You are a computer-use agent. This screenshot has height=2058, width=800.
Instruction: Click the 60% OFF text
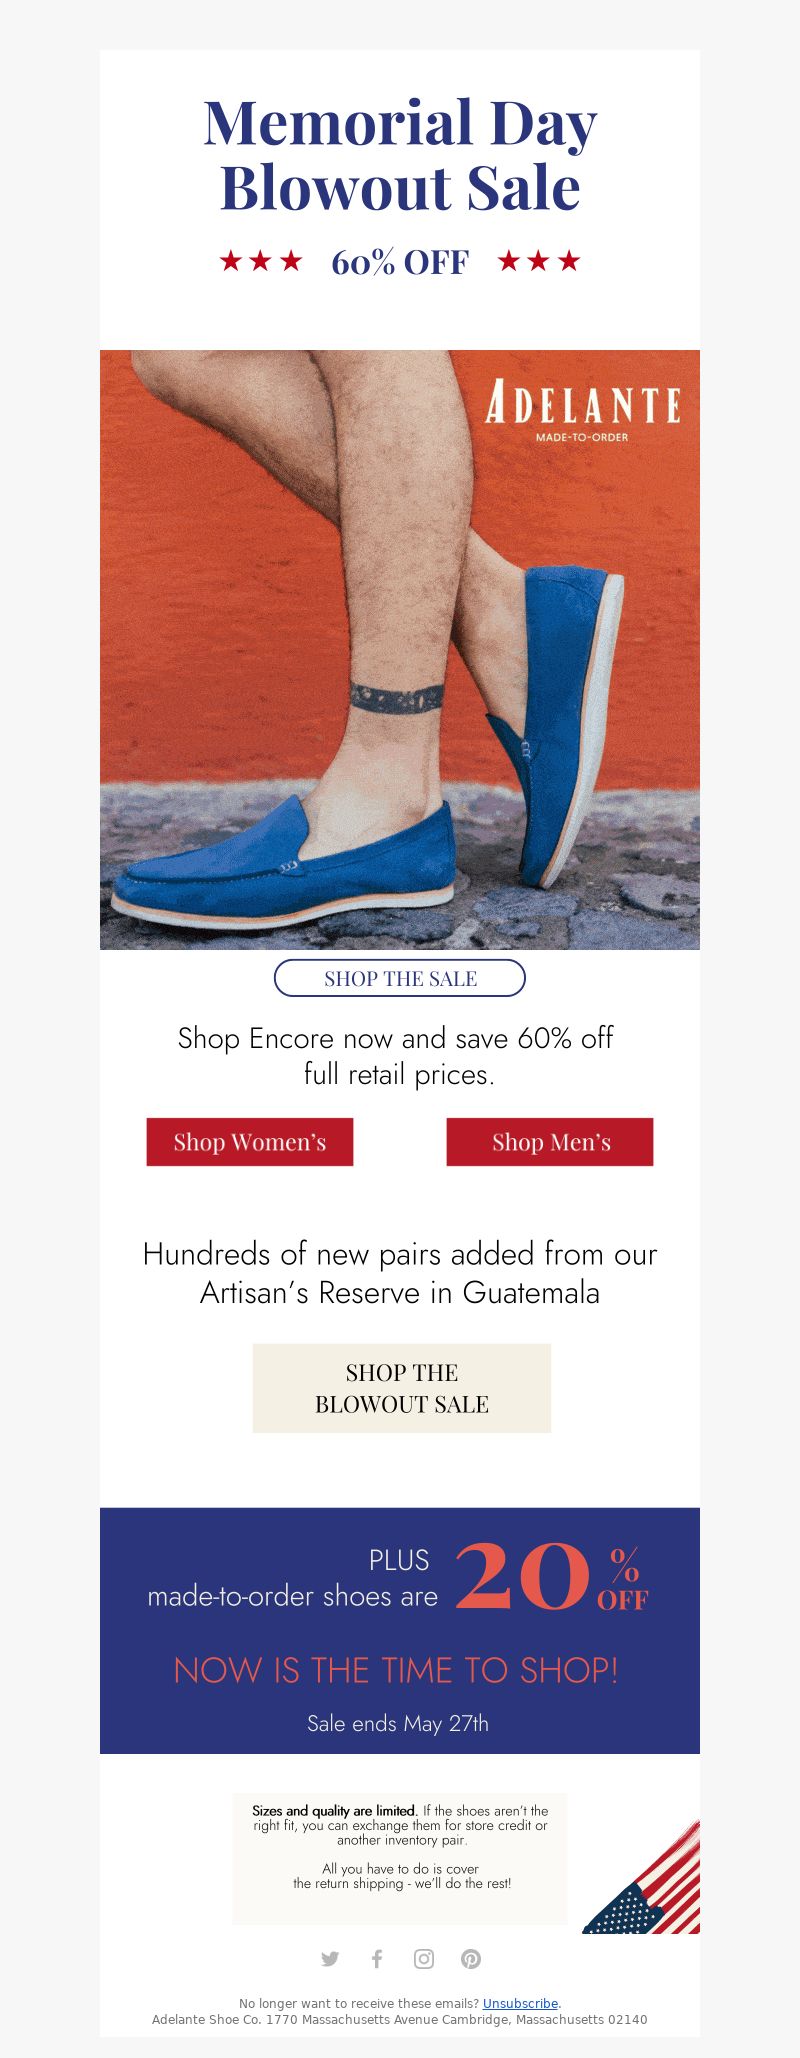pyautogui.click(x=400, y=262)
